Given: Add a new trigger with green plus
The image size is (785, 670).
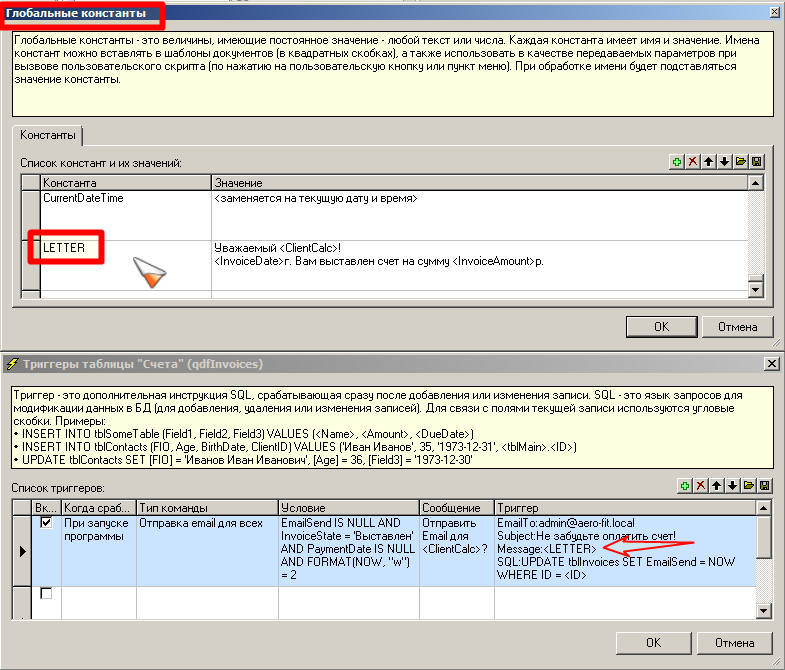Looking at the screenshot, I should [685, 486].
